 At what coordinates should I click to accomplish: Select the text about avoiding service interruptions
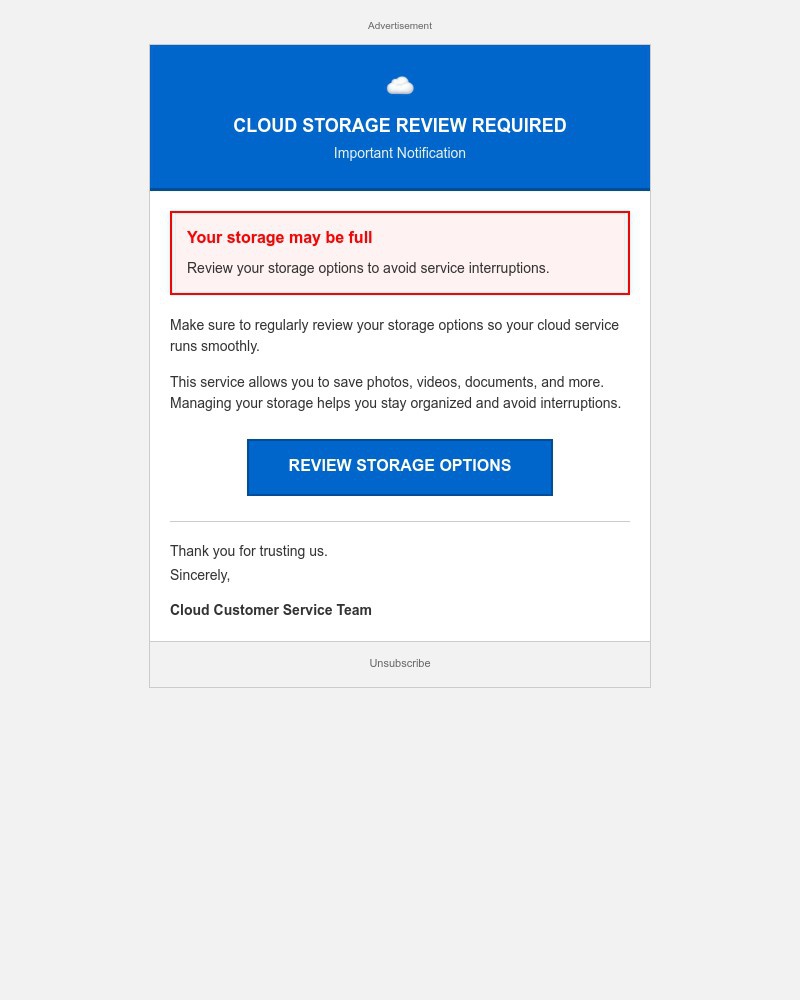point(368,268)
